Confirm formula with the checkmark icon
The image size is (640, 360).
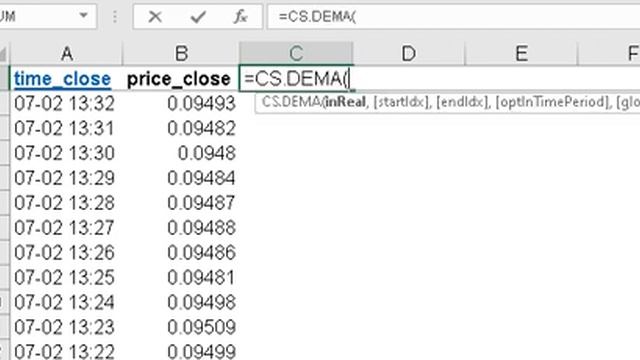click(198, 17)
